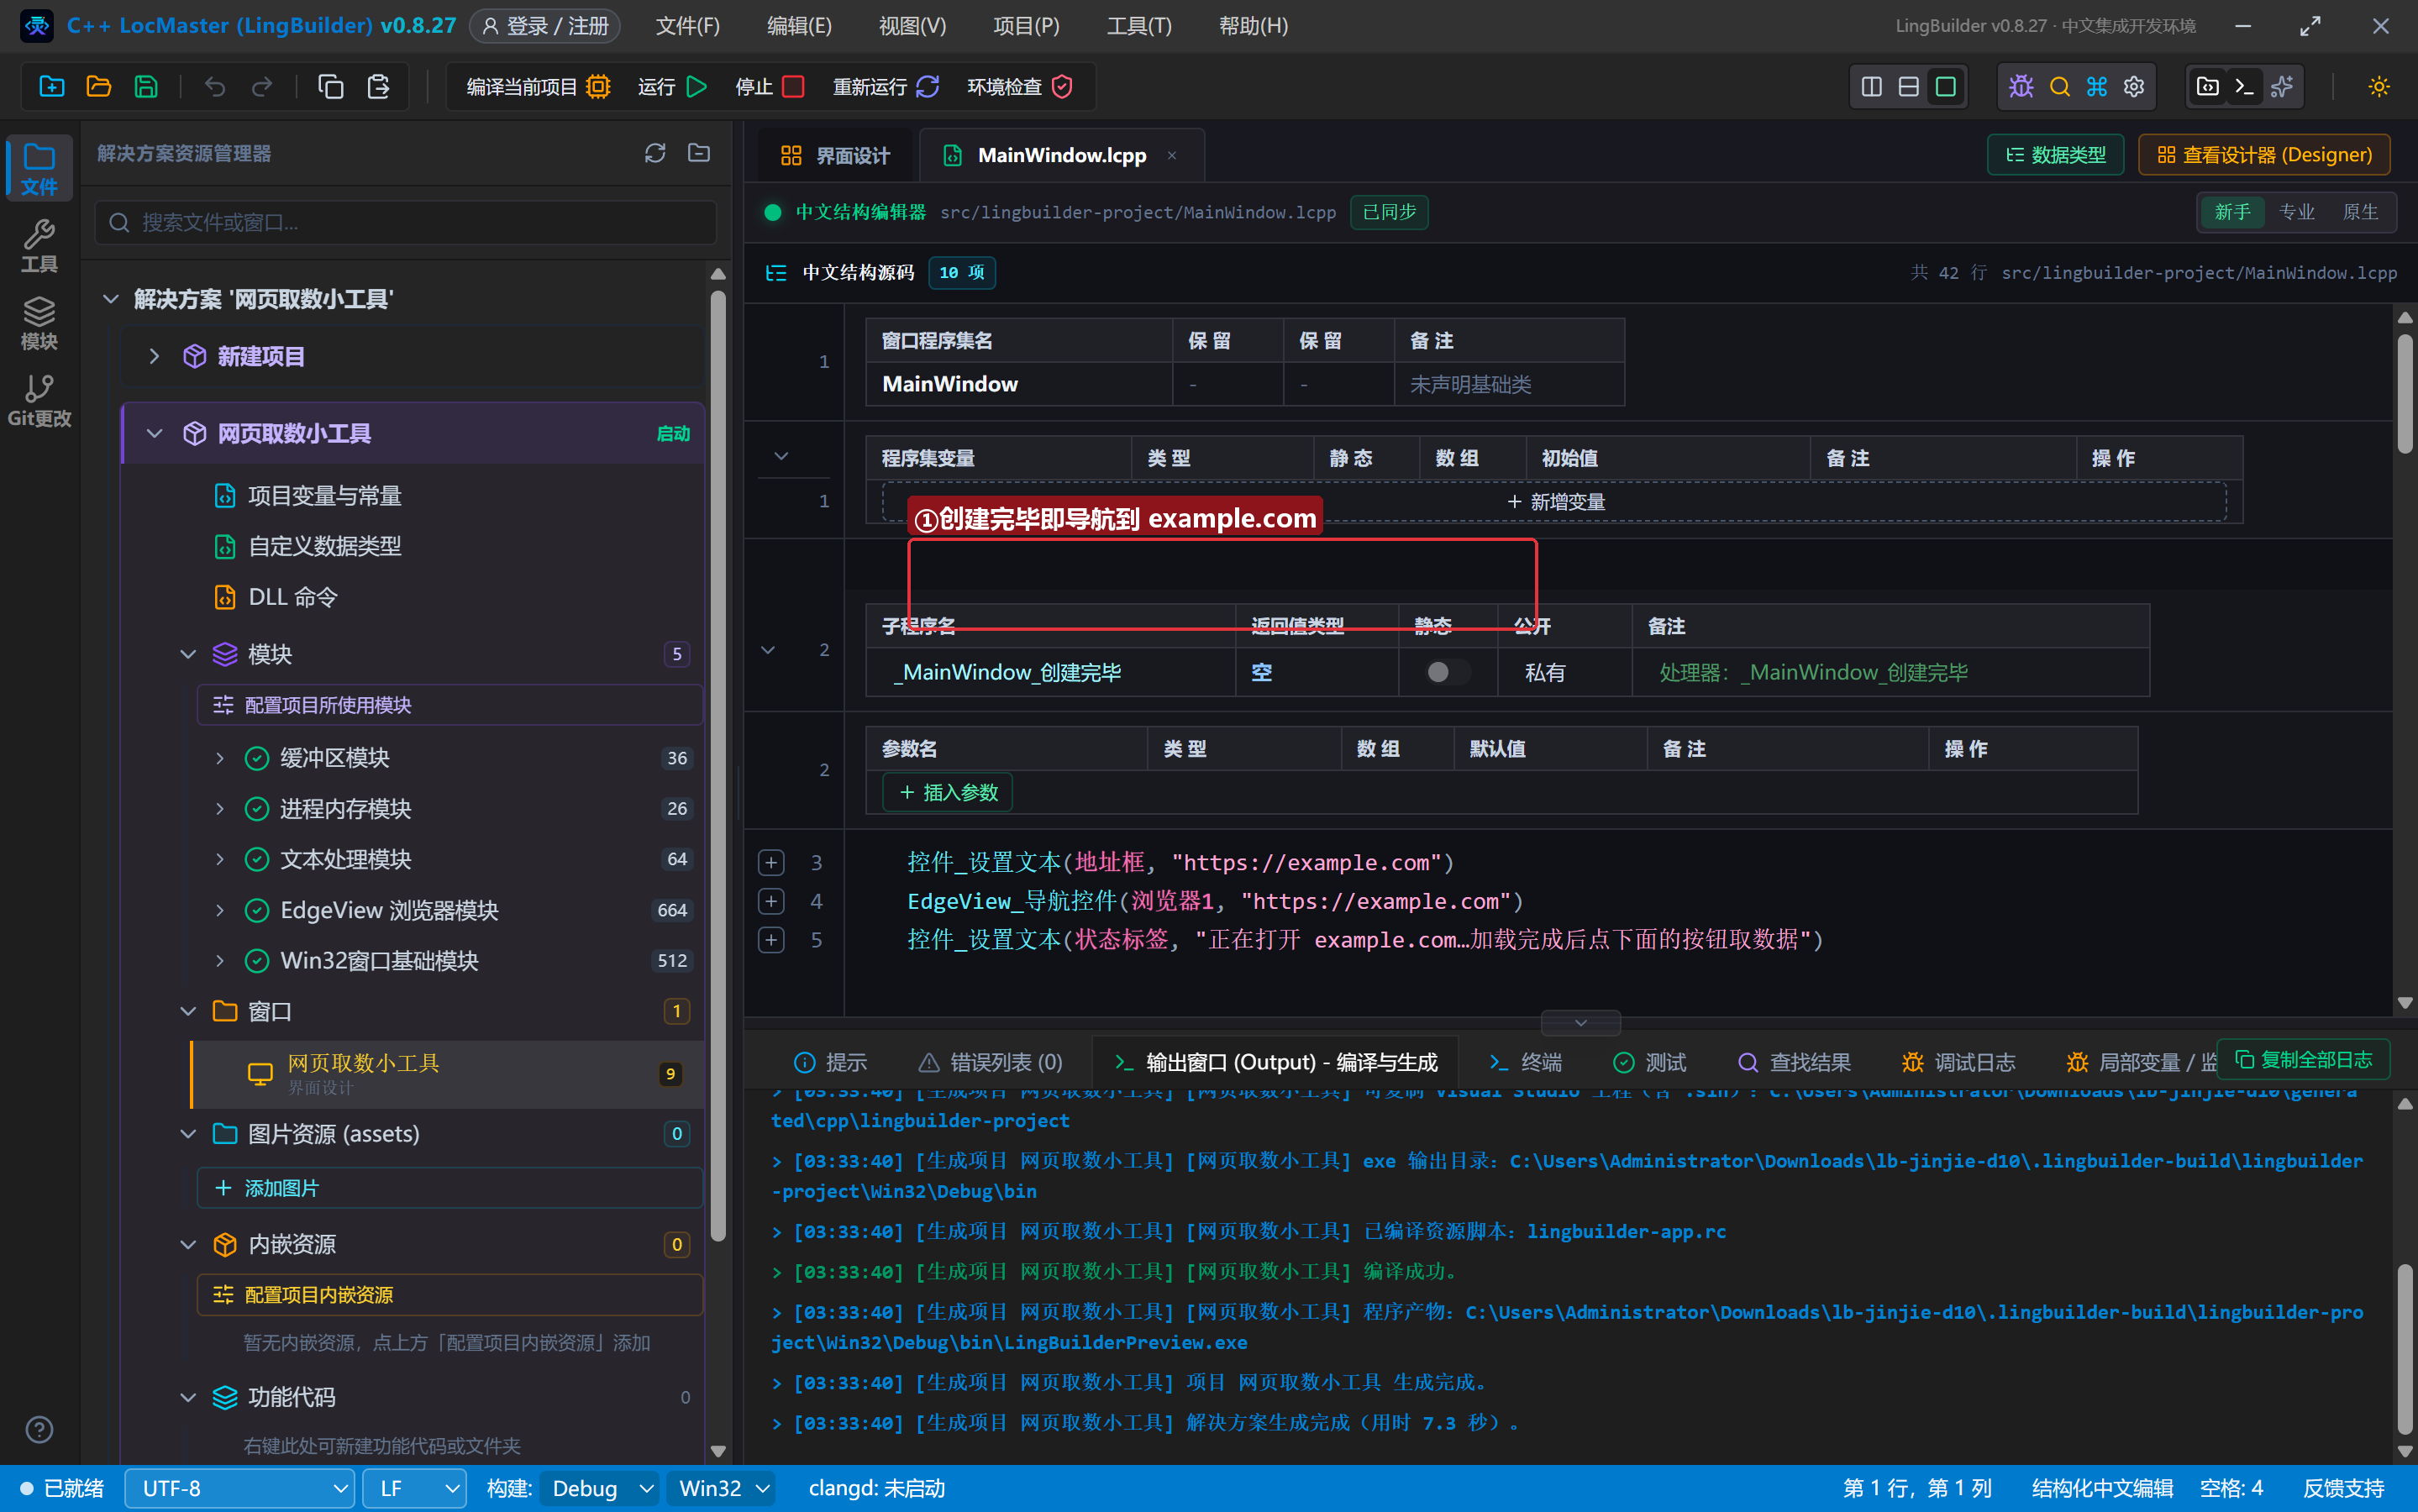2418x1512 pixels.
Task: Expand EdgeView 浏览器模块 node
Action: tap(220, 910)
